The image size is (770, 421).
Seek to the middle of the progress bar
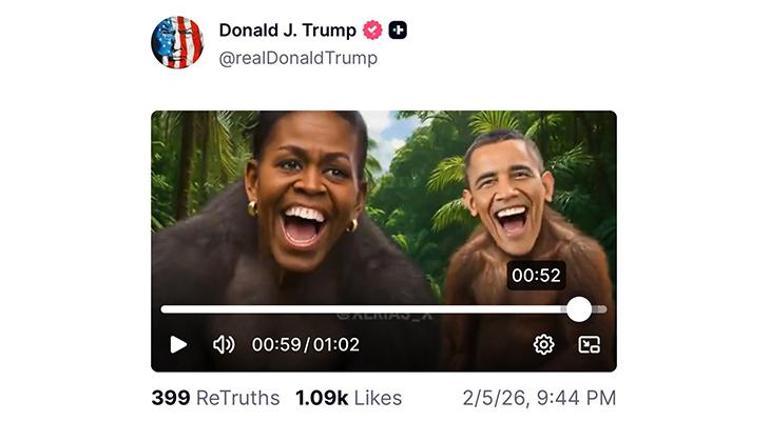[384, 309]
